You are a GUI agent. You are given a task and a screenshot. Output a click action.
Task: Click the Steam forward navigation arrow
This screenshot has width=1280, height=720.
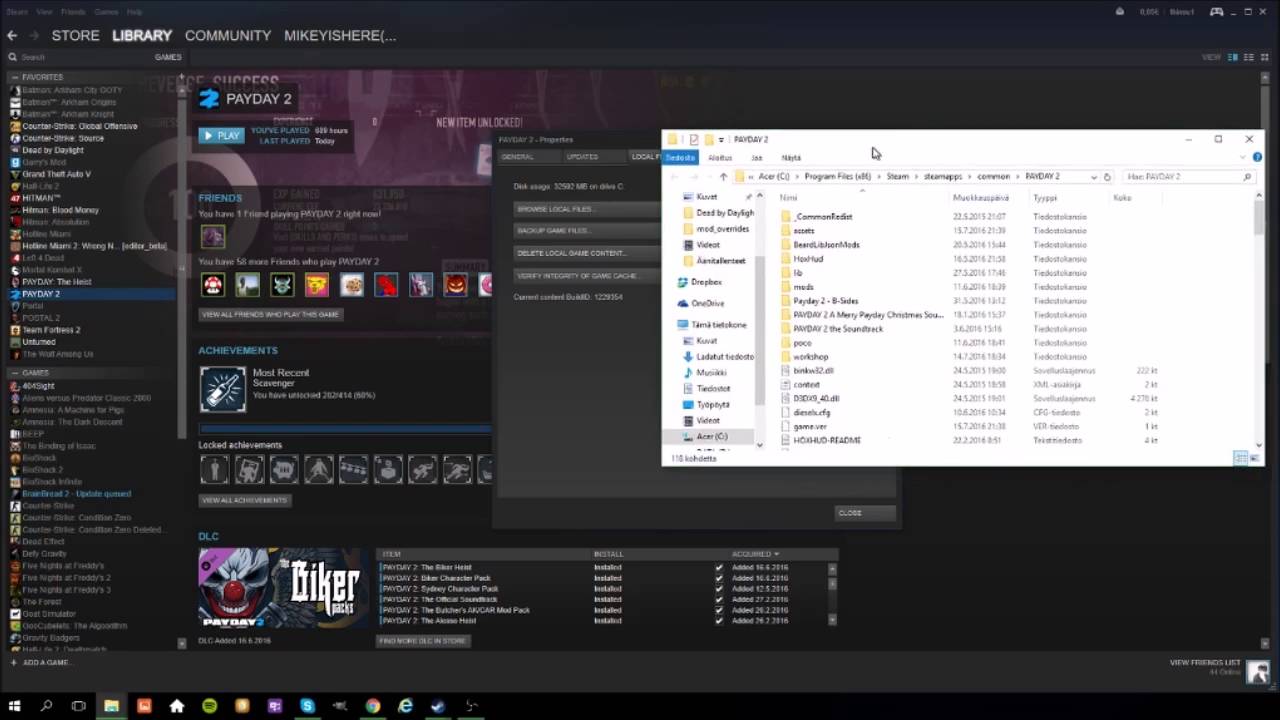35,35
